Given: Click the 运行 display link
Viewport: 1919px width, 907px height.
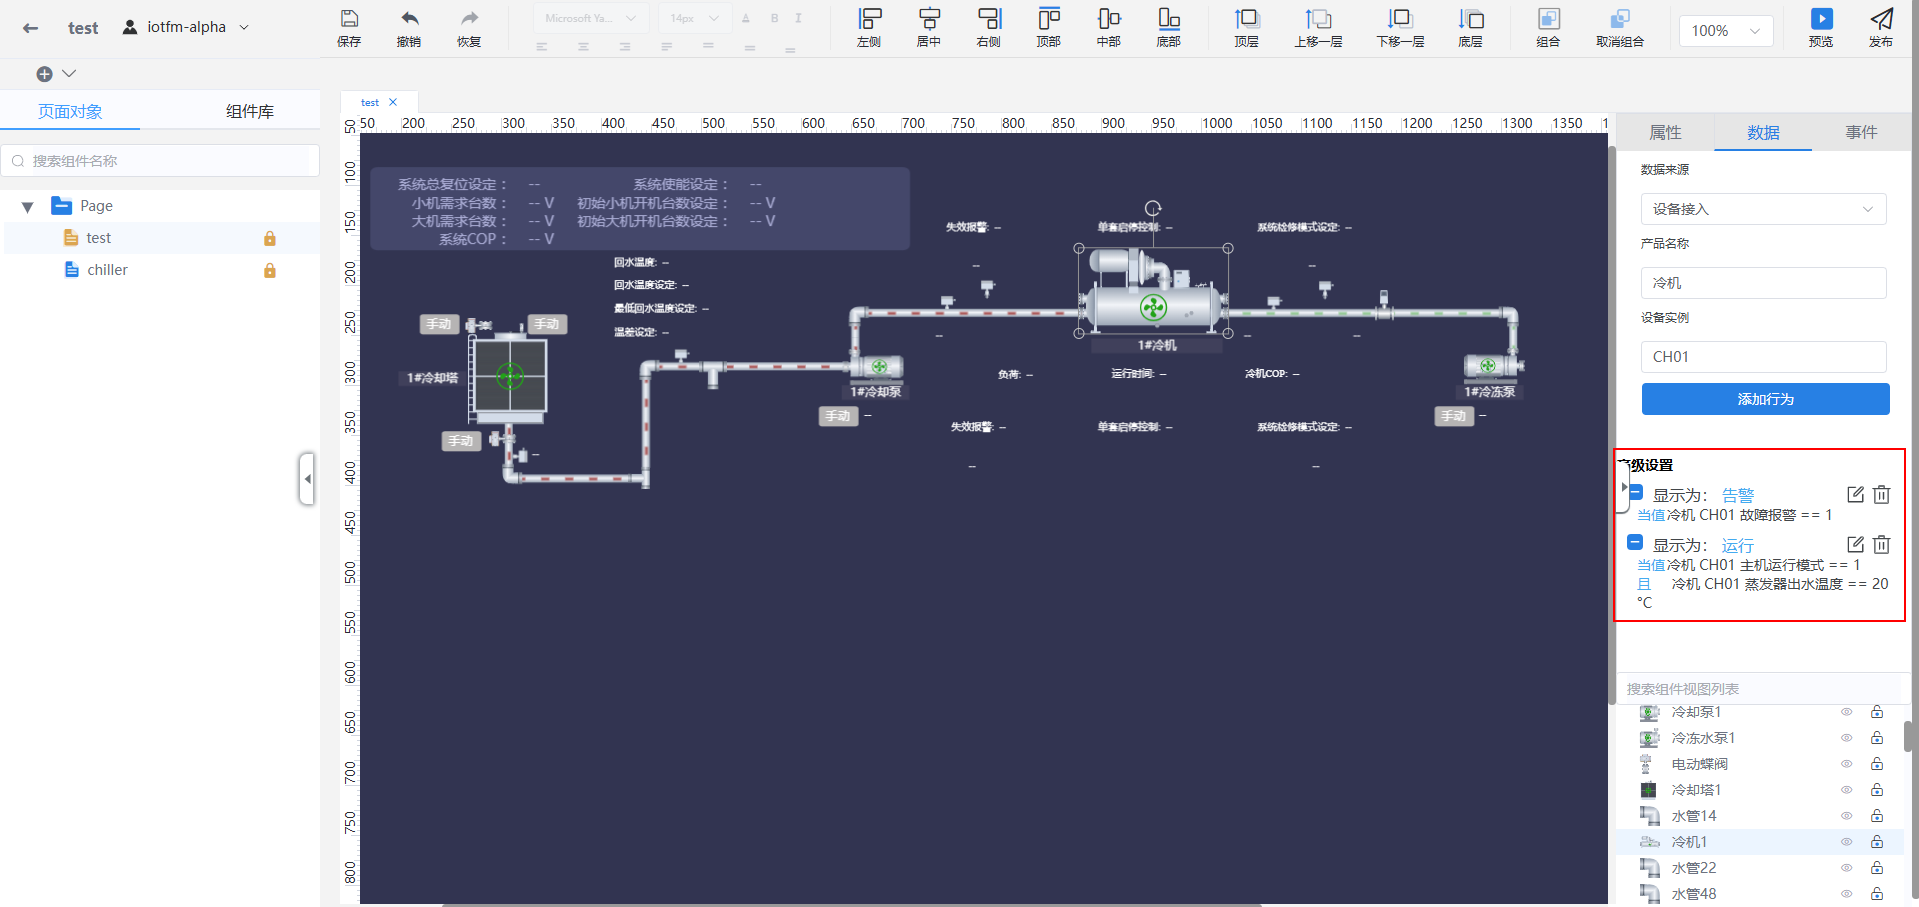Looking at the screenshot, I should pyautogui.click(x=1738, y=545).
